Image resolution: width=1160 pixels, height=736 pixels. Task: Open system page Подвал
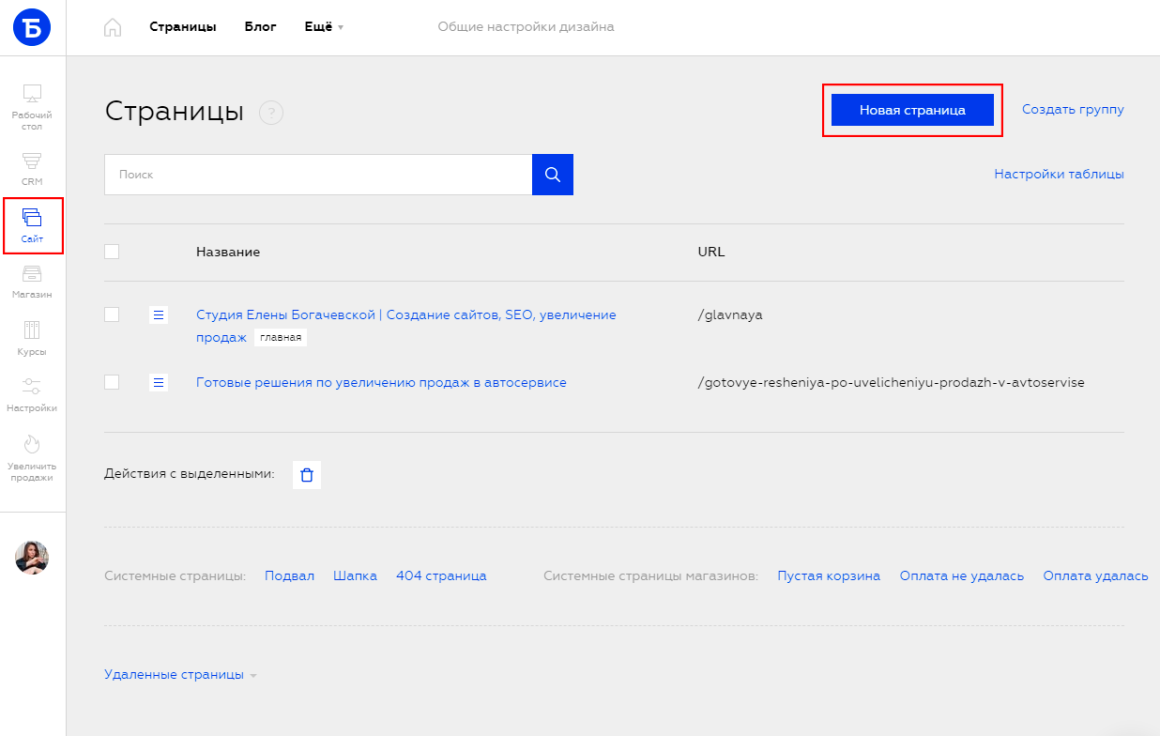click(289, 575)
